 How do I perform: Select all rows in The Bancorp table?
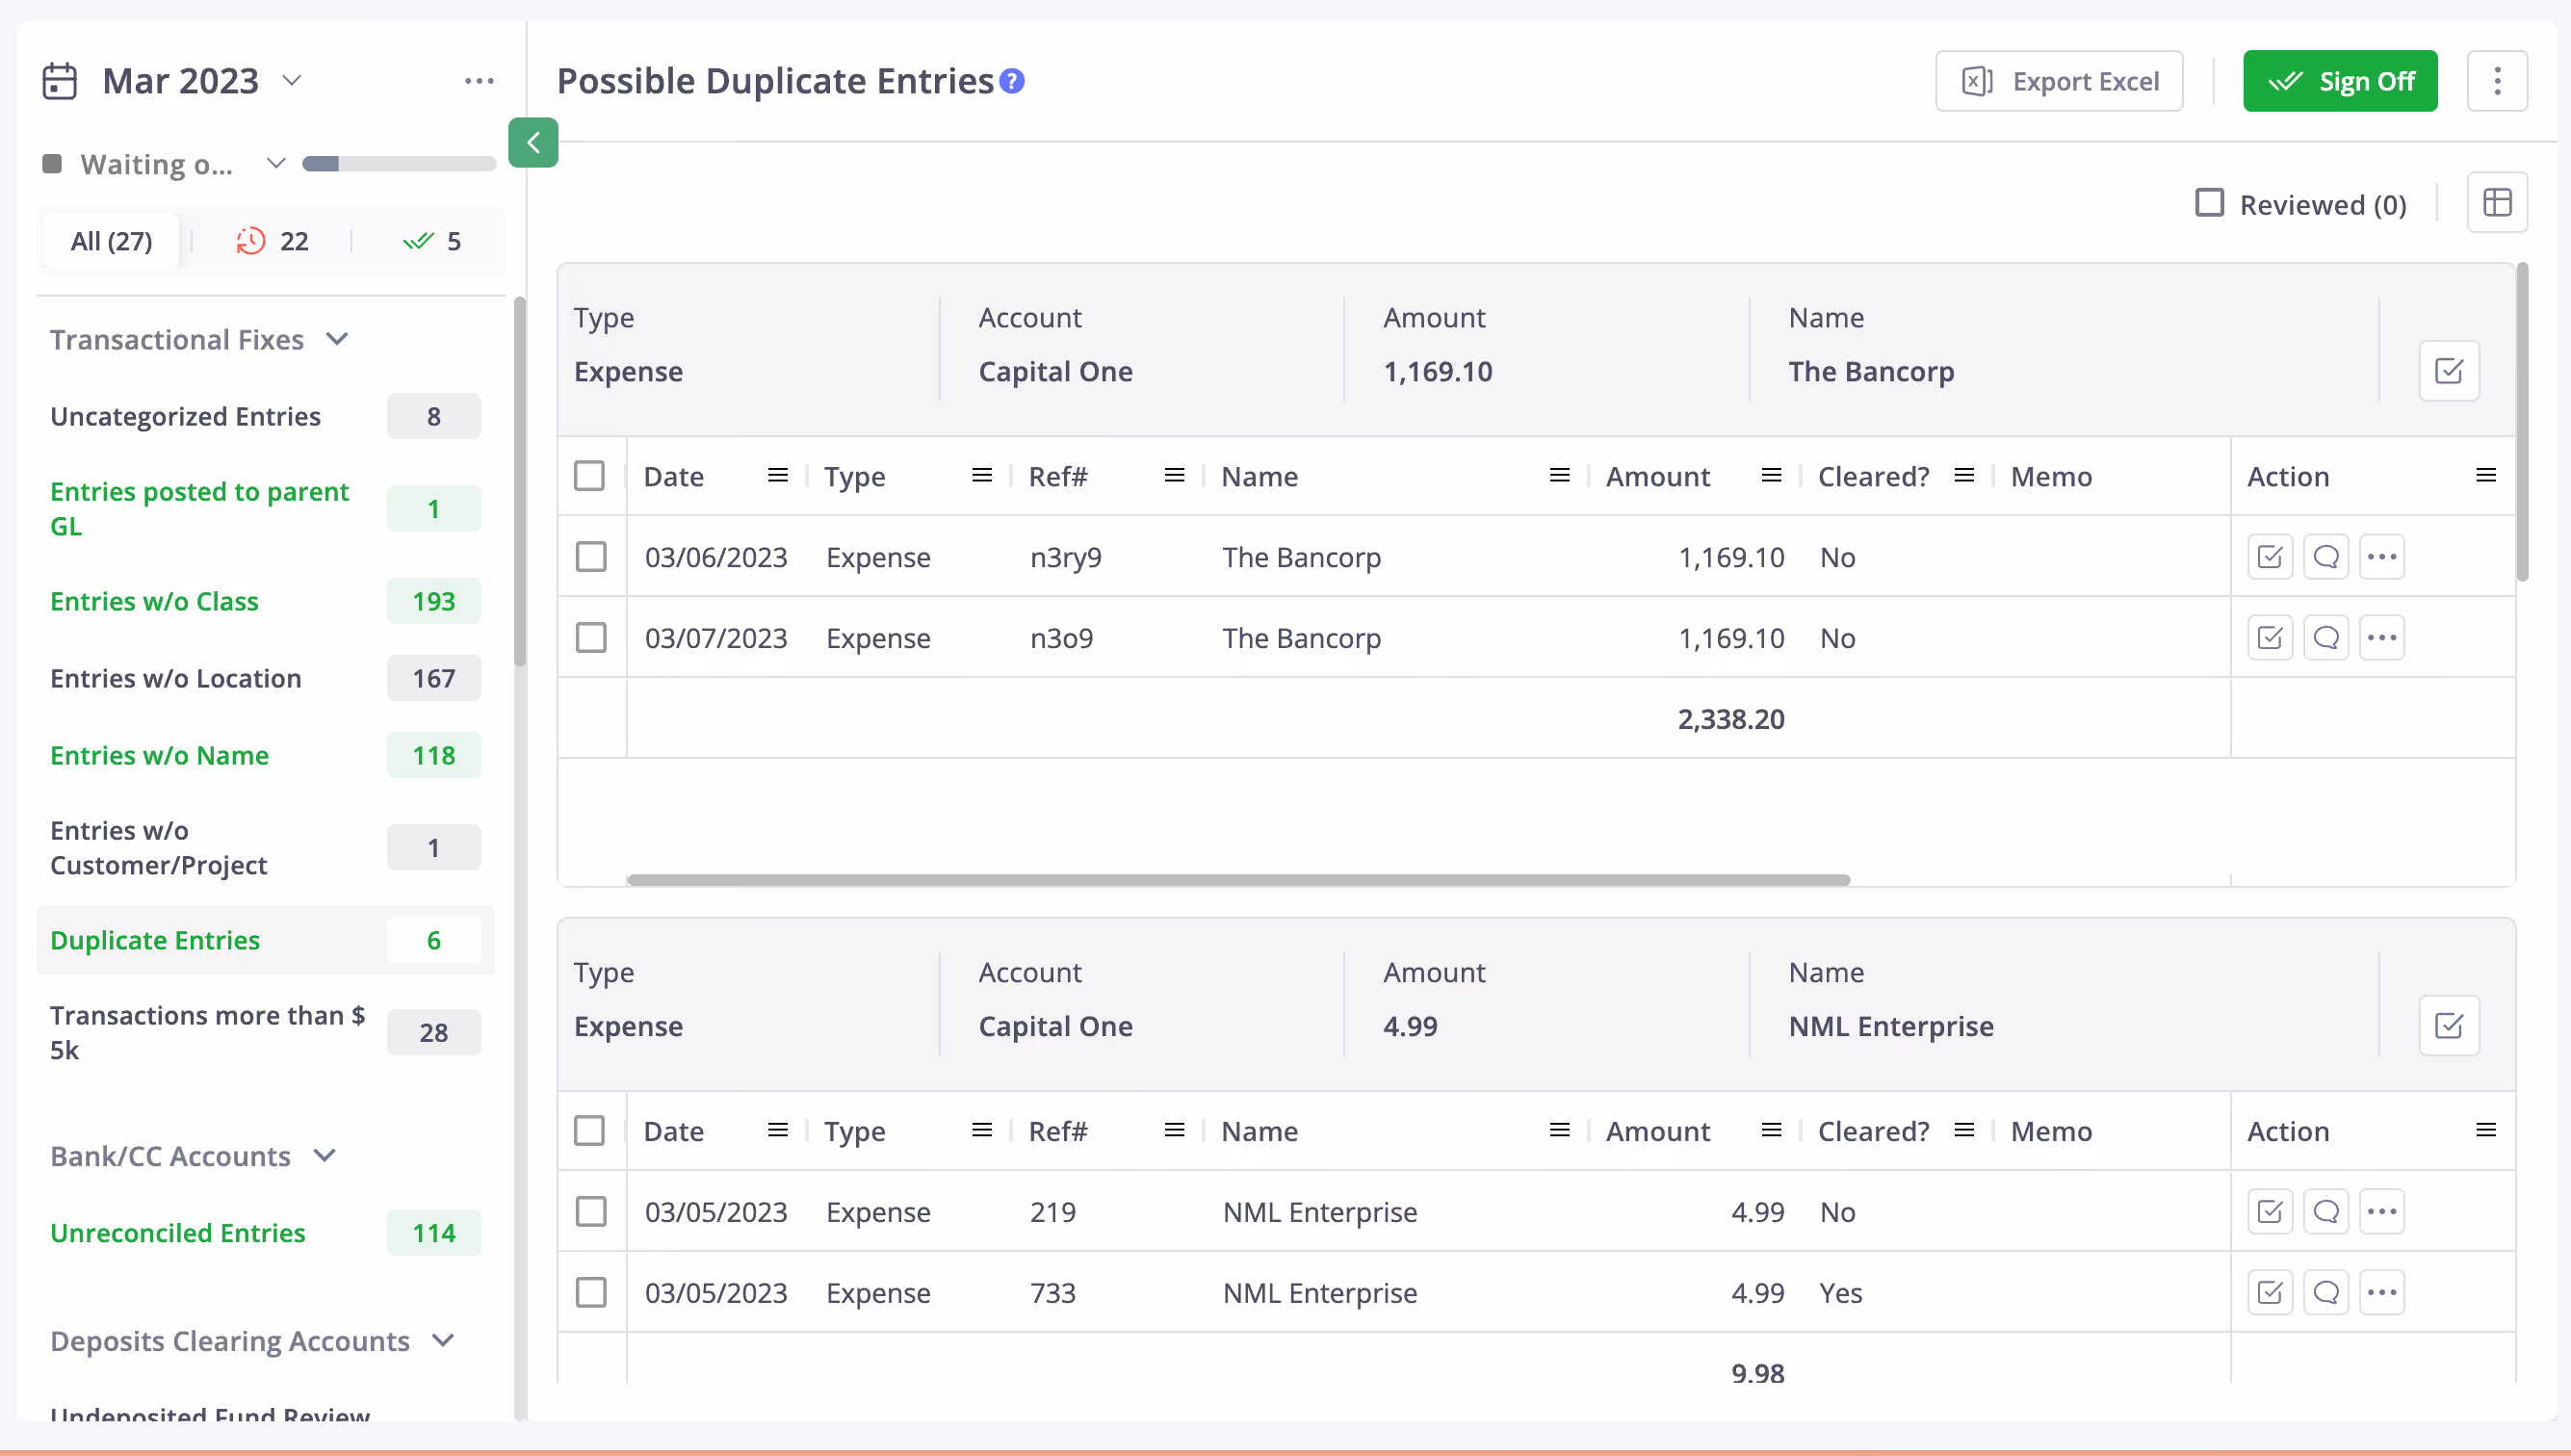point(590,476)
